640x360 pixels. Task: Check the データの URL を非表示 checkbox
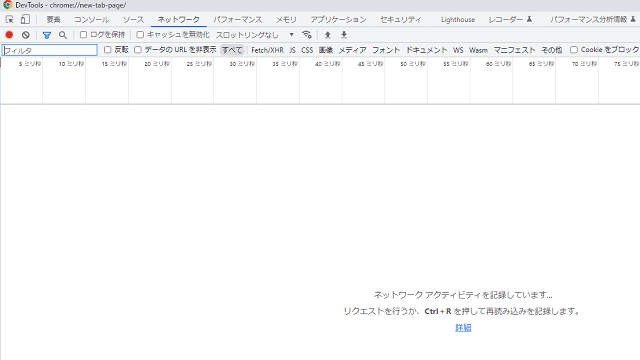click(138, 50)
